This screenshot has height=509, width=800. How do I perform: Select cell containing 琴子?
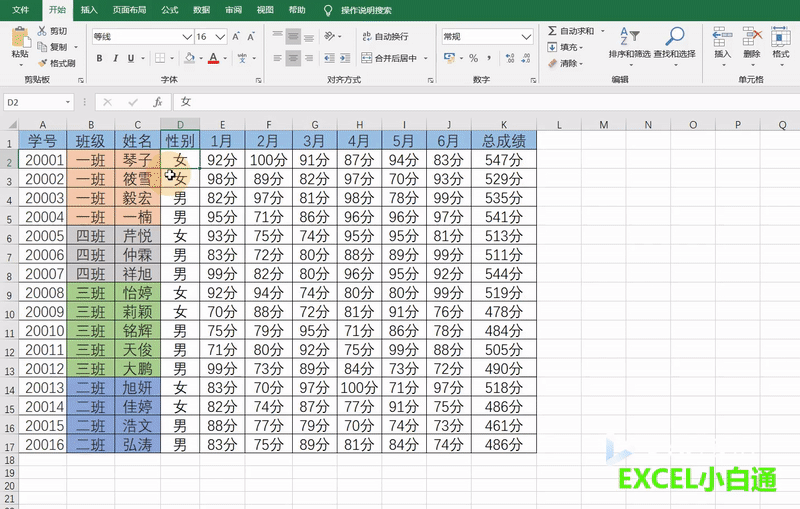point(137,160)
